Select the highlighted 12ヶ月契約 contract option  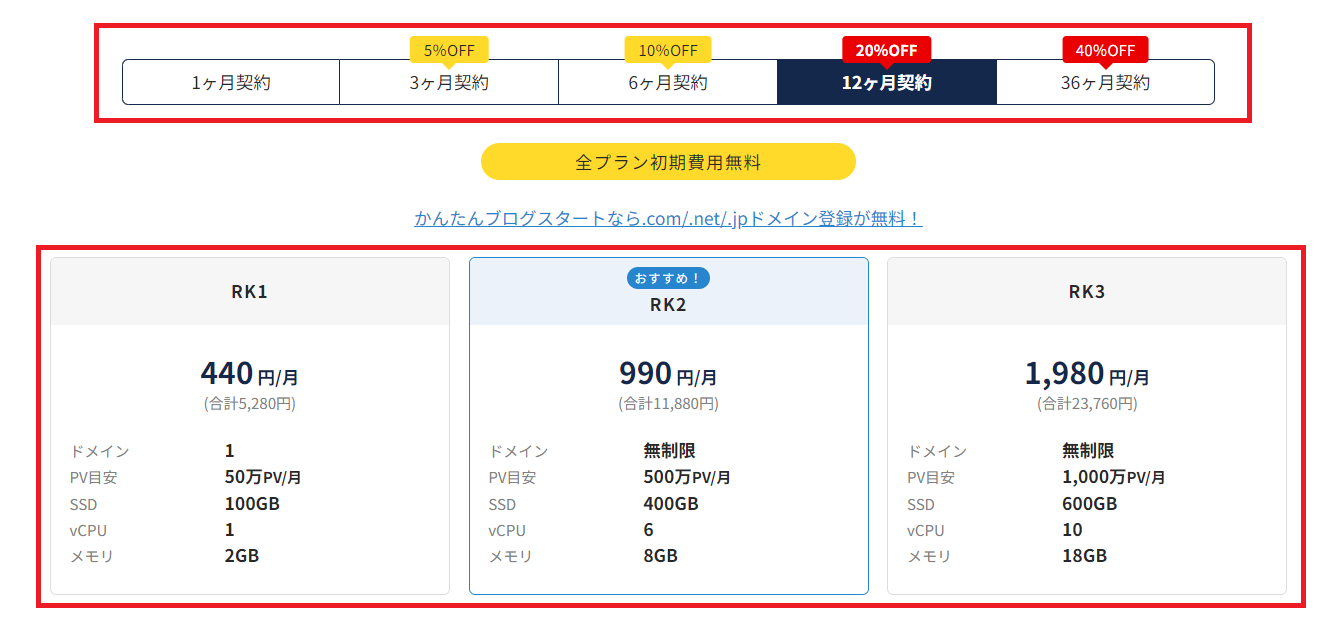tap(888, 81)
